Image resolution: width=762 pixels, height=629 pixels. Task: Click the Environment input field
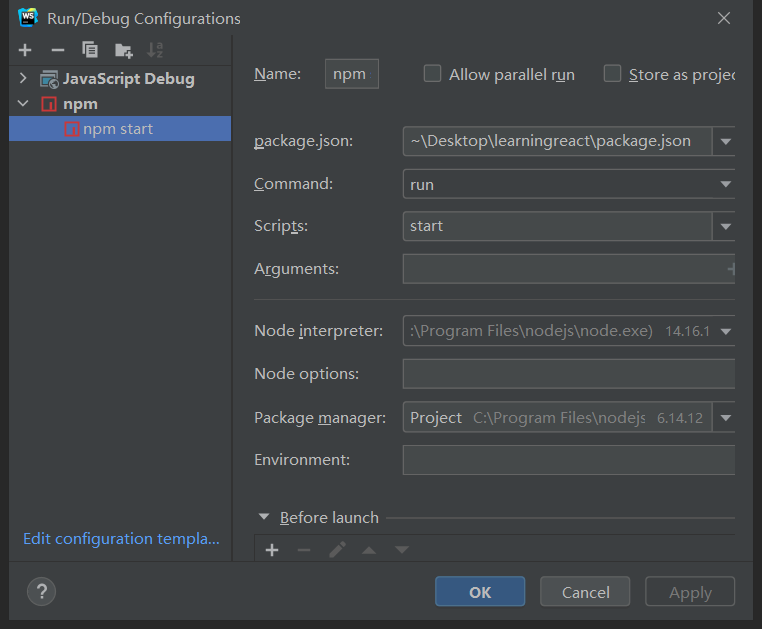(x=569, y=460)
